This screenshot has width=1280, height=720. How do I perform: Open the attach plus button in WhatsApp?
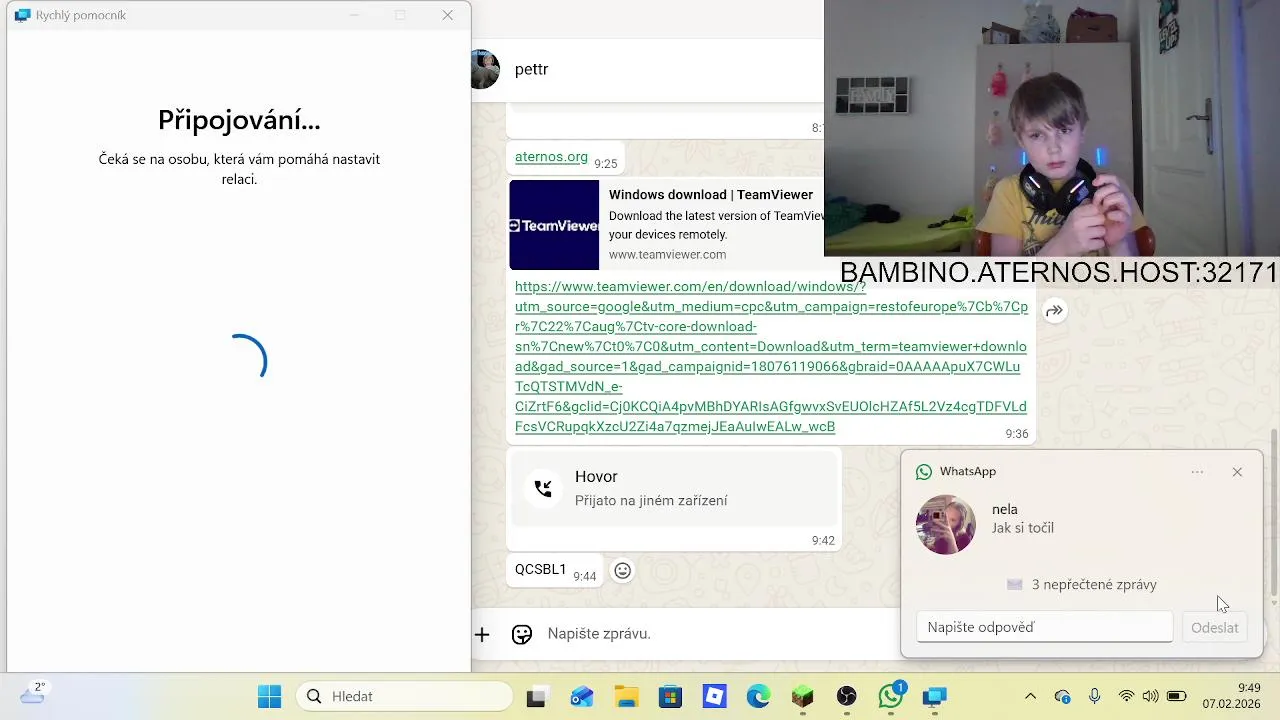click(482, 634)
